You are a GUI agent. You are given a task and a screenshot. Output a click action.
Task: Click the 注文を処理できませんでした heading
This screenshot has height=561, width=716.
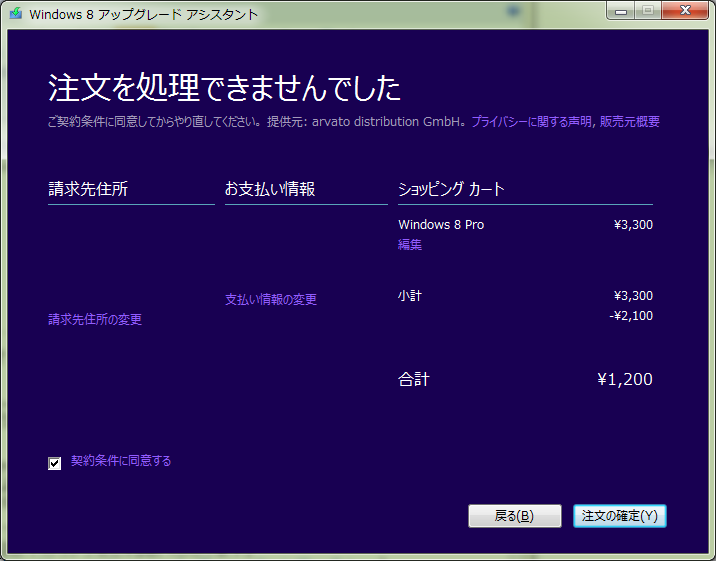point(225,88)
